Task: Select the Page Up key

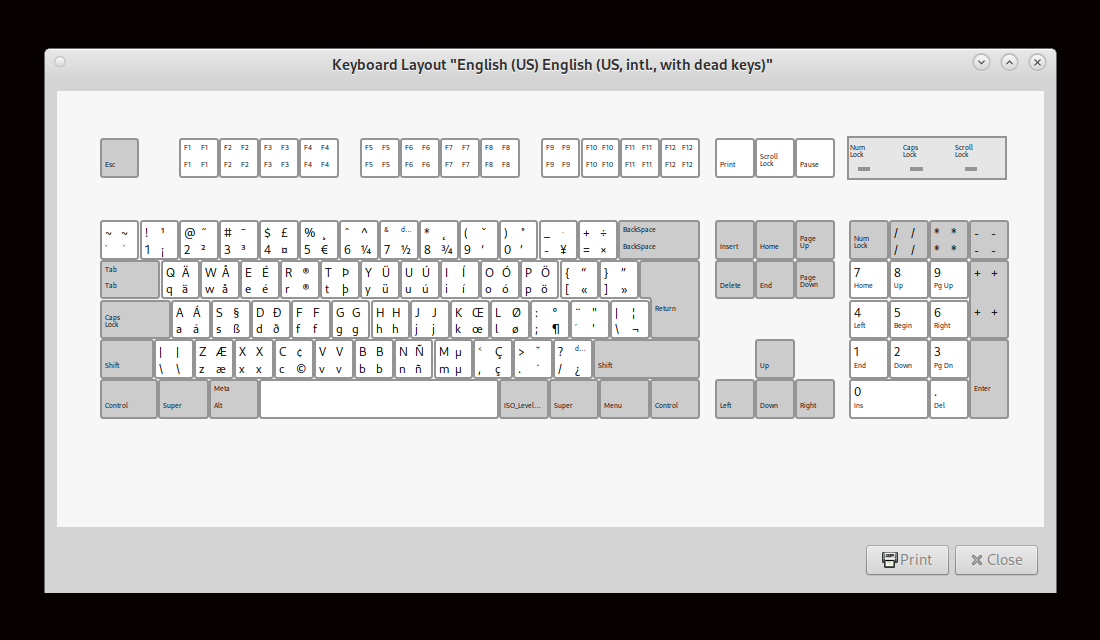Action: pyautogui.click(x=814, y=240)
